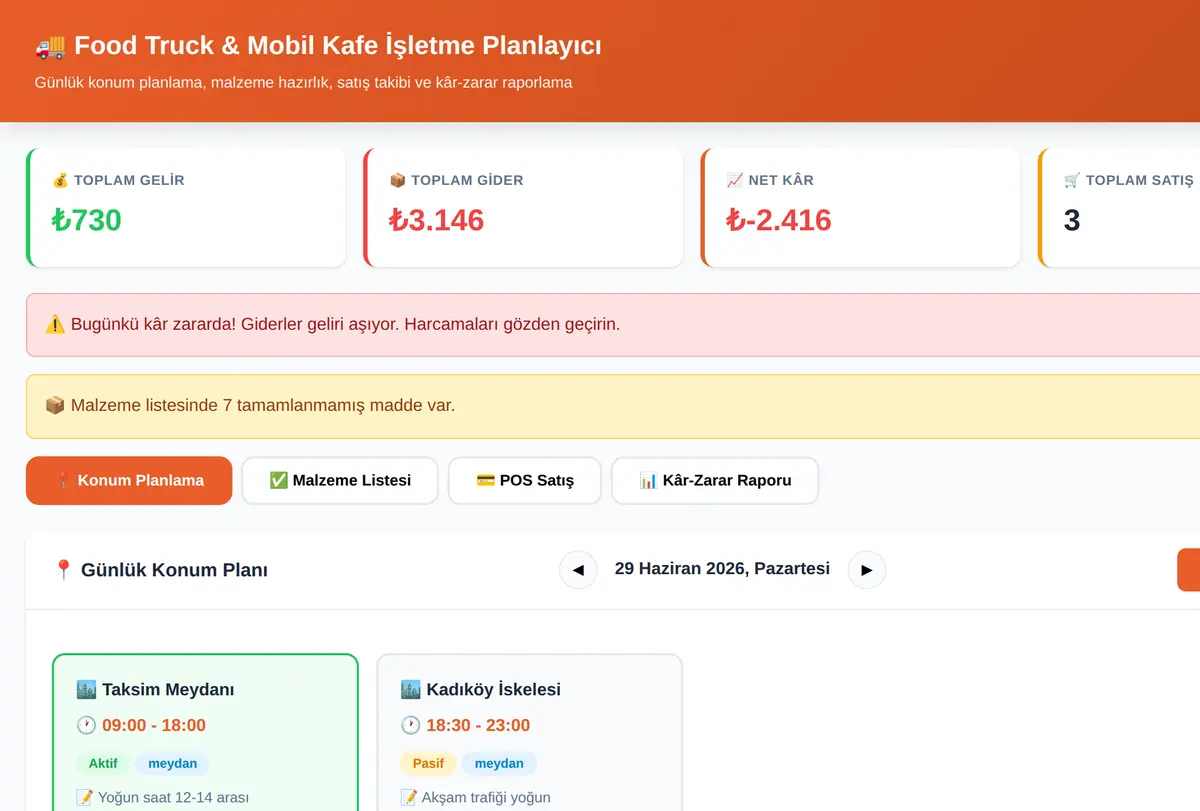Click the ₺-2.416 net profit value
1200x811 pixels.
point(779,220)
